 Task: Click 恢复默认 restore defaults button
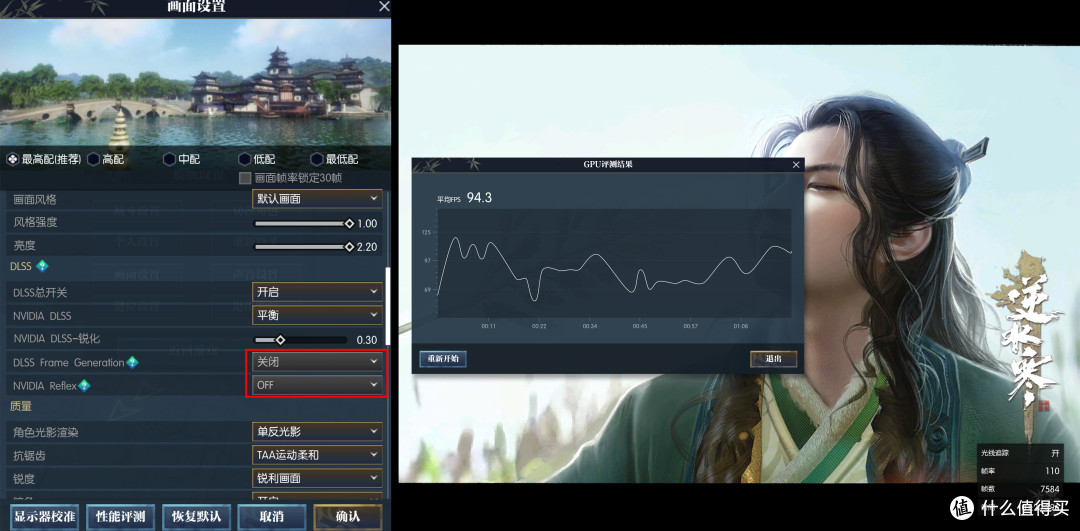[x=196, y=517]
